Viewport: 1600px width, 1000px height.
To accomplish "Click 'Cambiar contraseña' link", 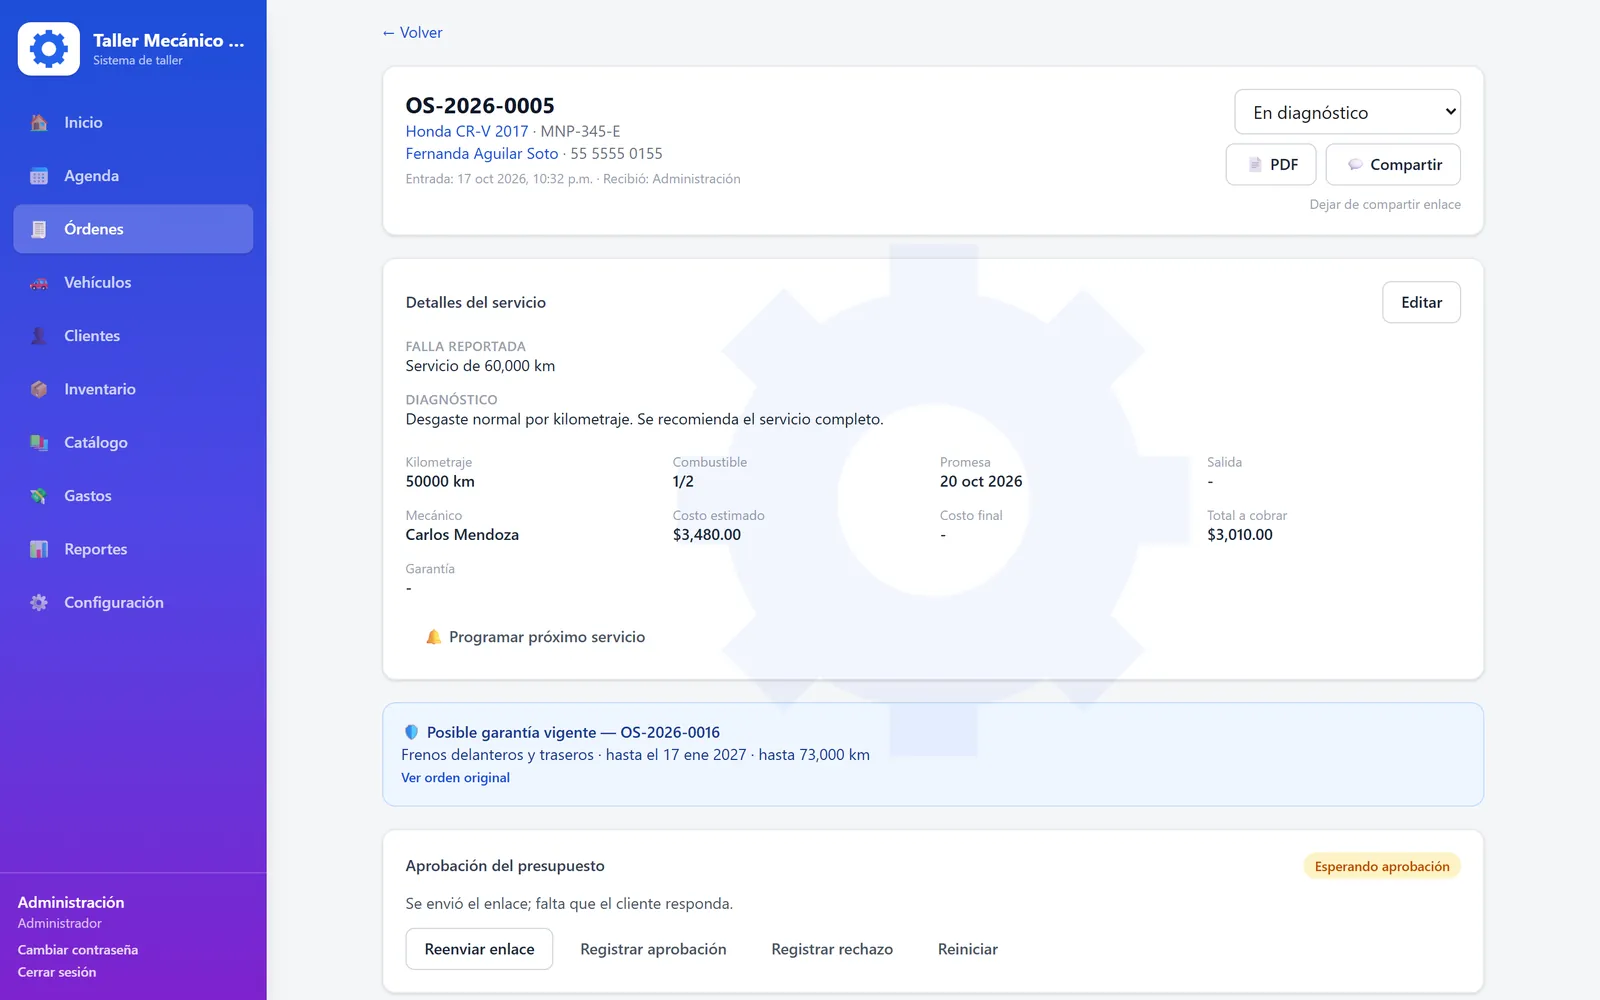I will (78, 950).
